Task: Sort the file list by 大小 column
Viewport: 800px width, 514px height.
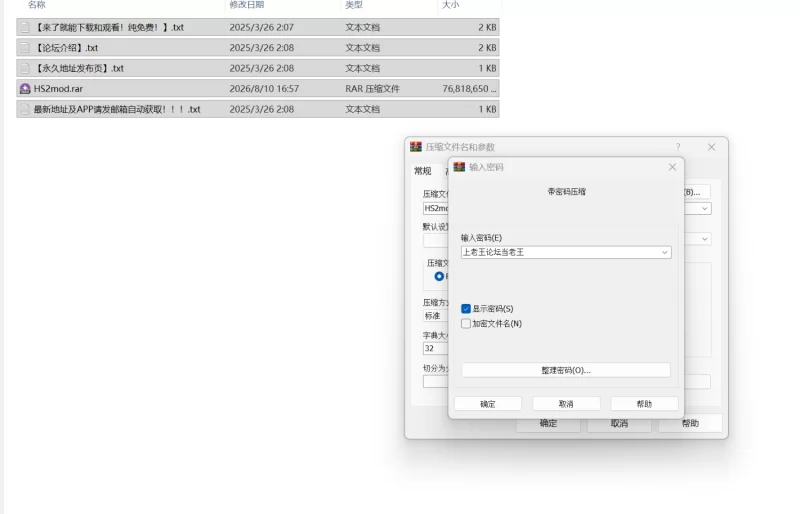Action: tap(451, 5)
